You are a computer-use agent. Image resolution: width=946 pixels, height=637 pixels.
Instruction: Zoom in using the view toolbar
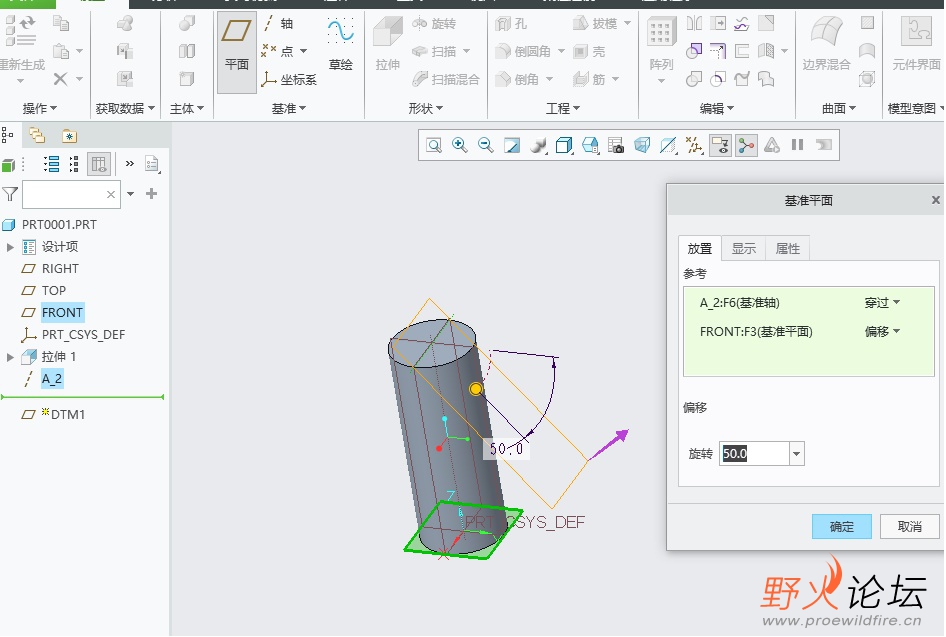point(460,145)
